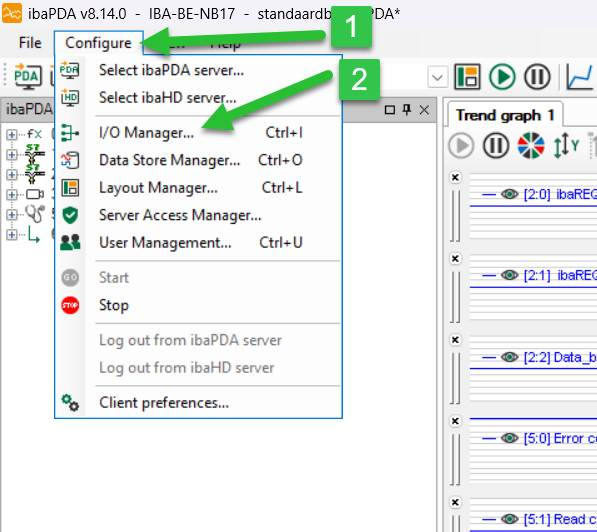Toggle eye visibility for signal [5:0] Error

tap(509, 438)
